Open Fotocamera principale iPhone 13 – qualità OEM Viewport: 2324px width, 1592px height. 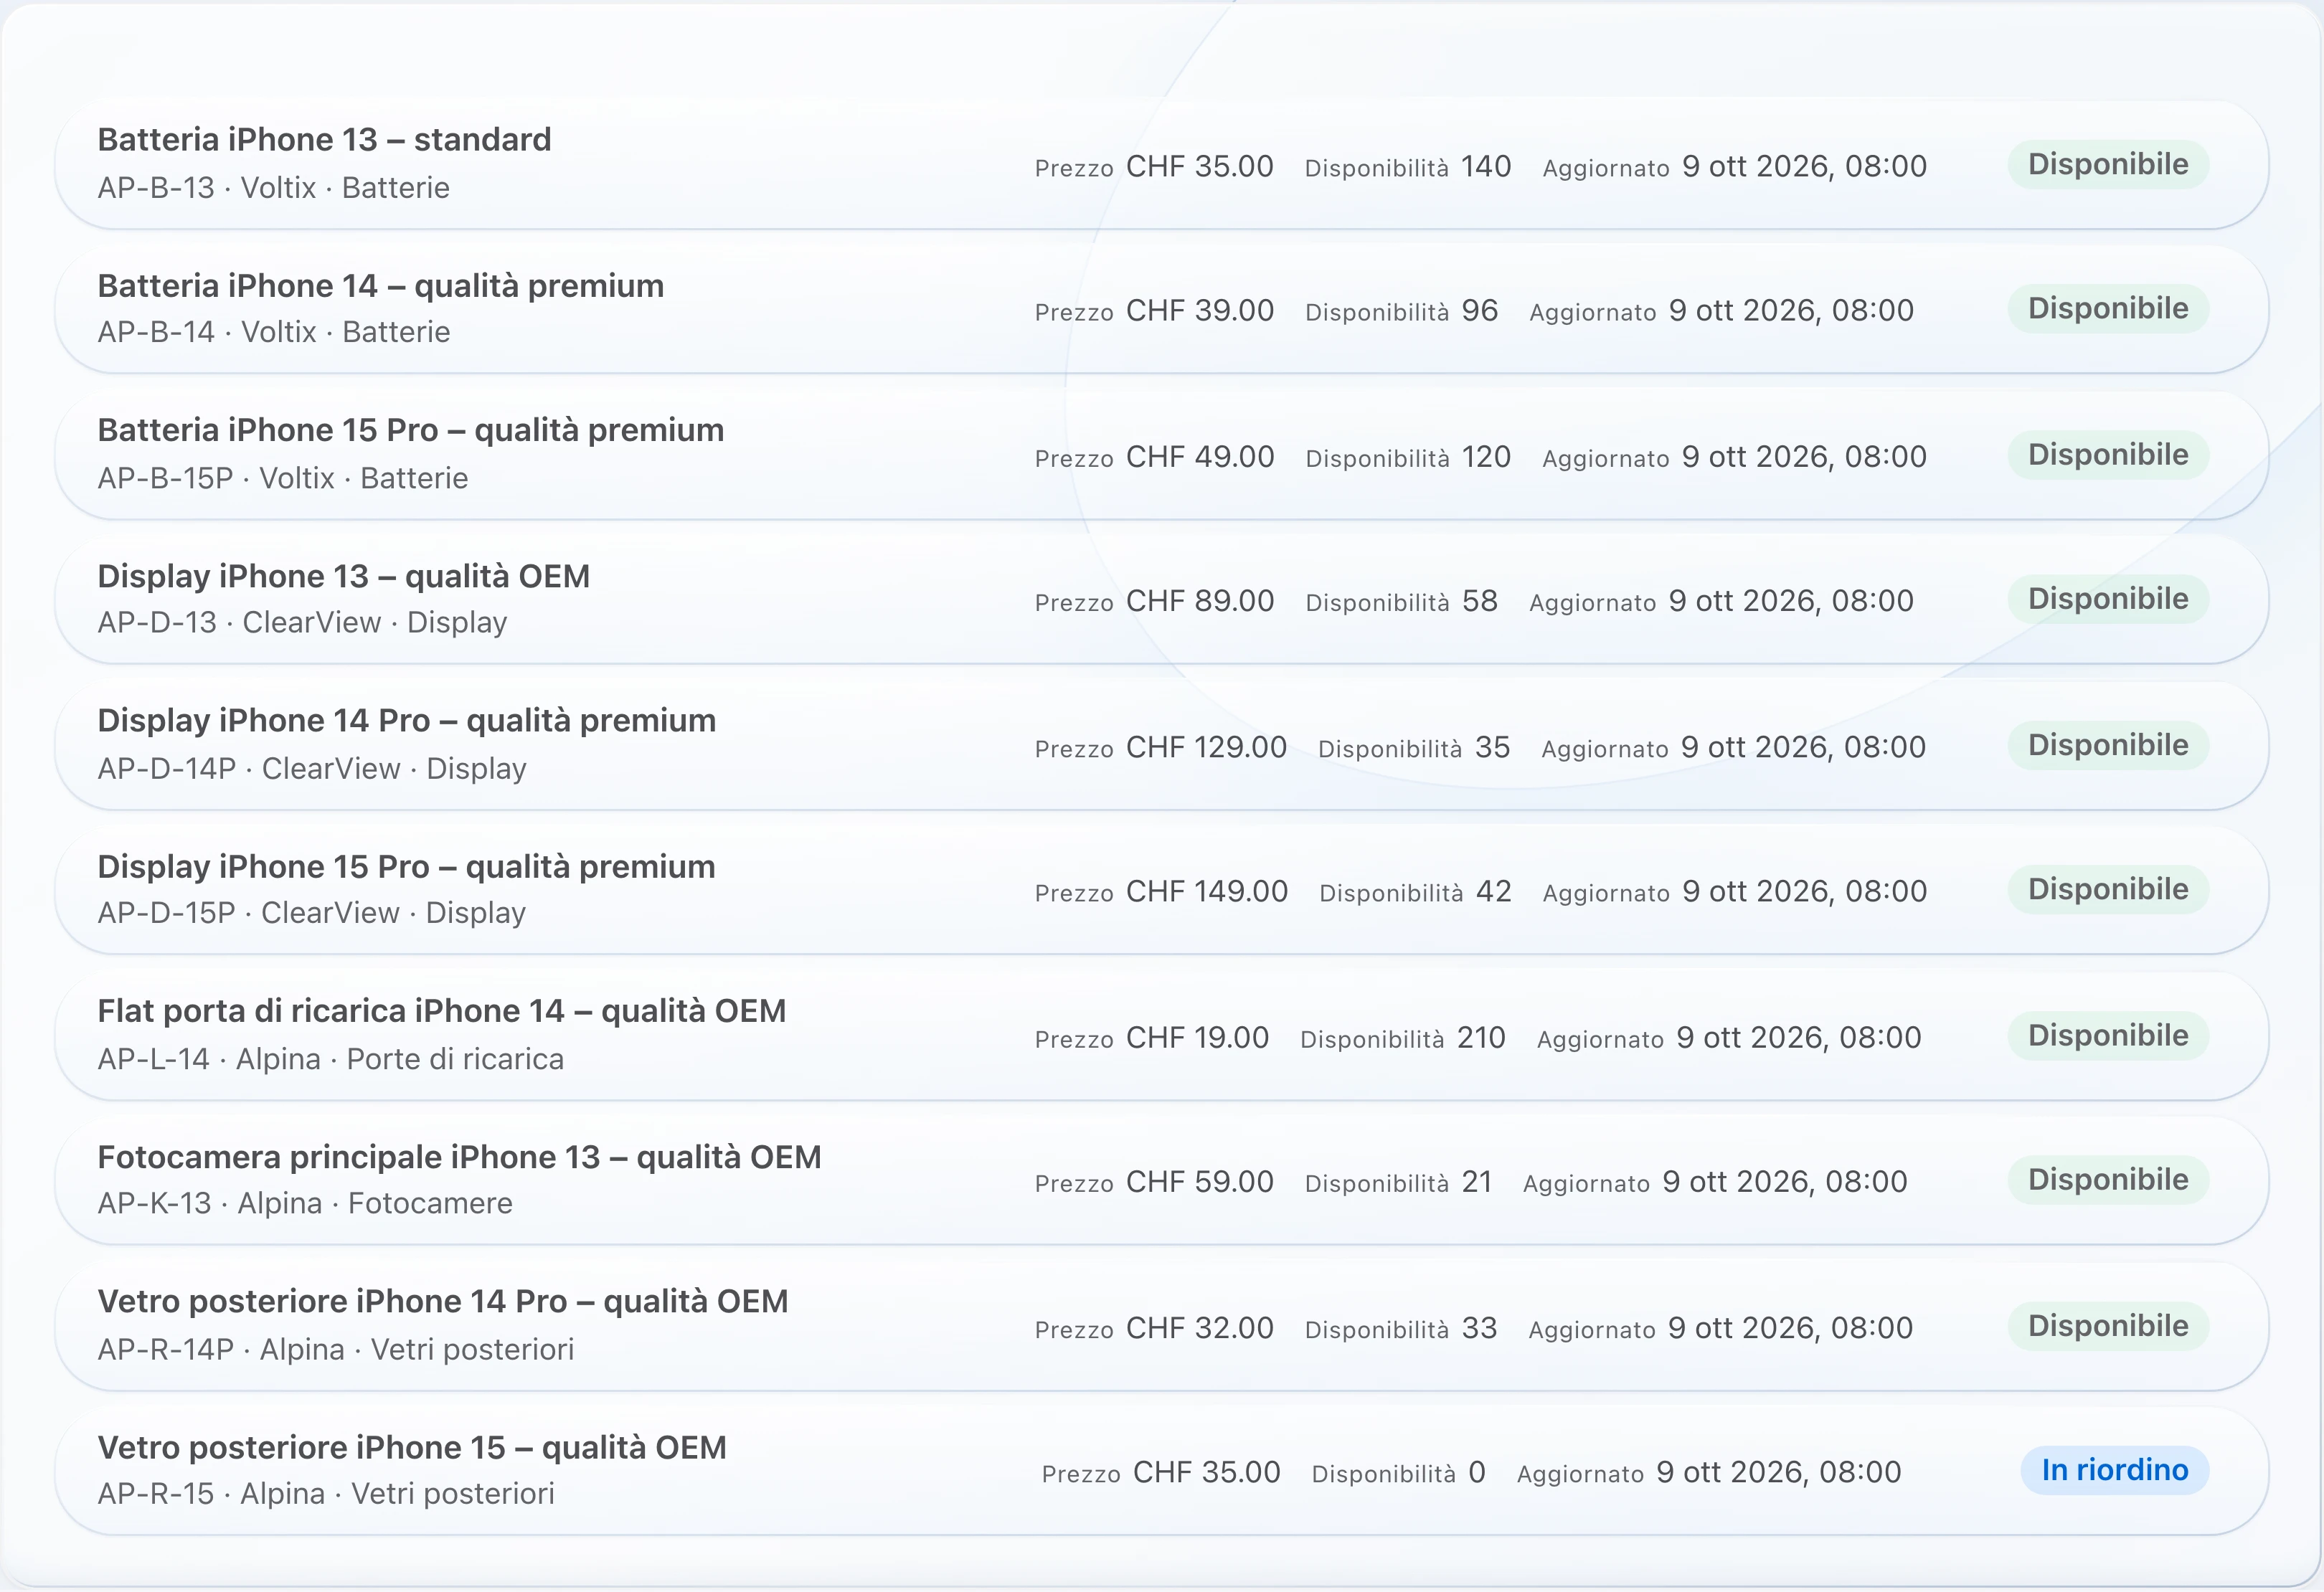459,1157
